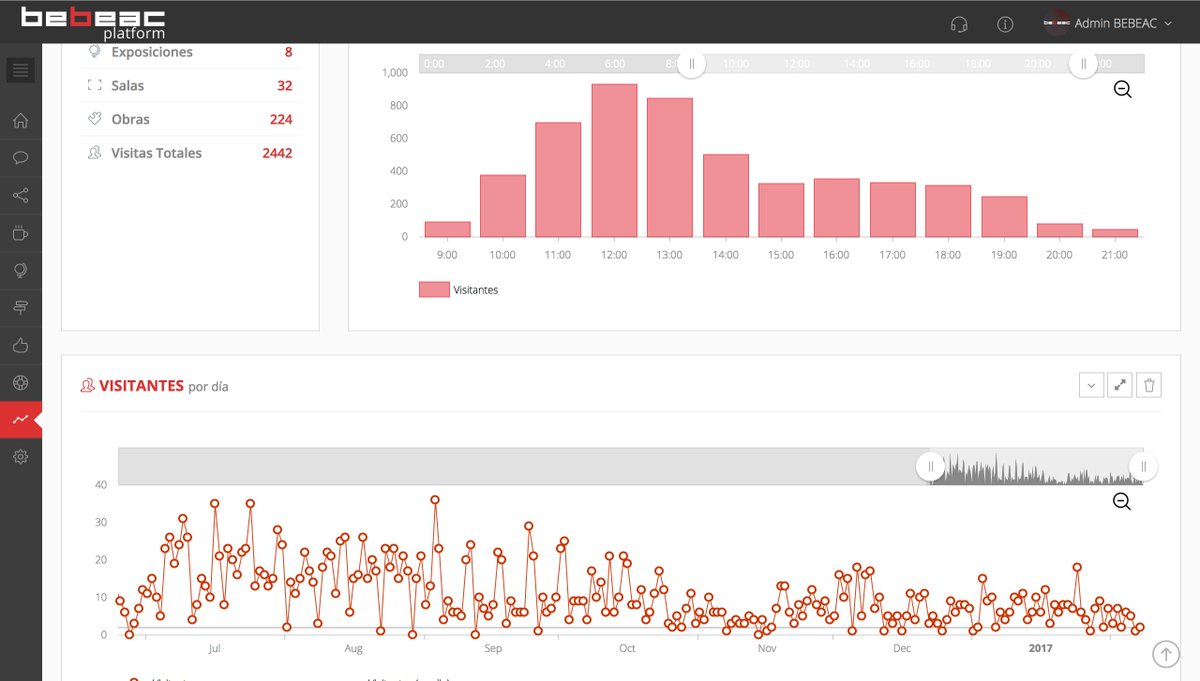This screenshot has width=1200, height=681.
Task: Click the left handle of hourly range slider
Action: [691, 64]
